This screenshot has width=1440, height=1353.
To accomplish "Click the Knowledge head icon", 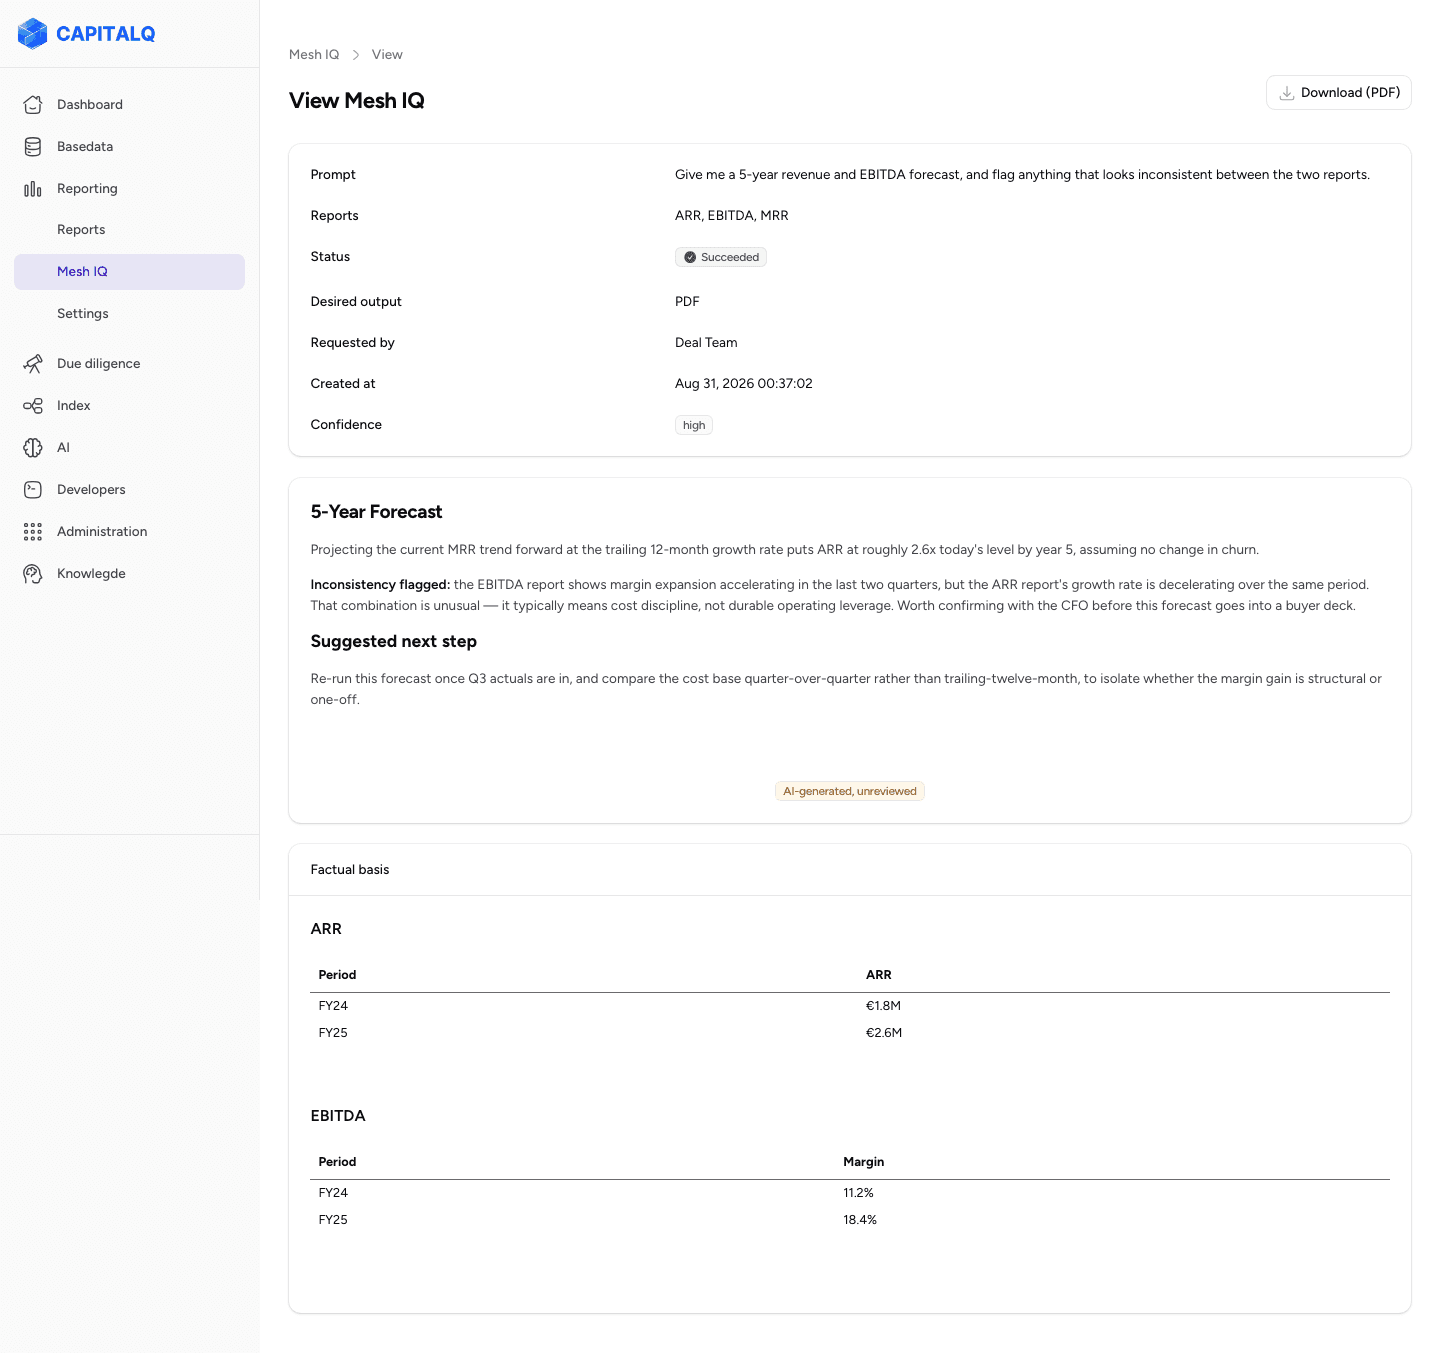I will coord(33,573).
